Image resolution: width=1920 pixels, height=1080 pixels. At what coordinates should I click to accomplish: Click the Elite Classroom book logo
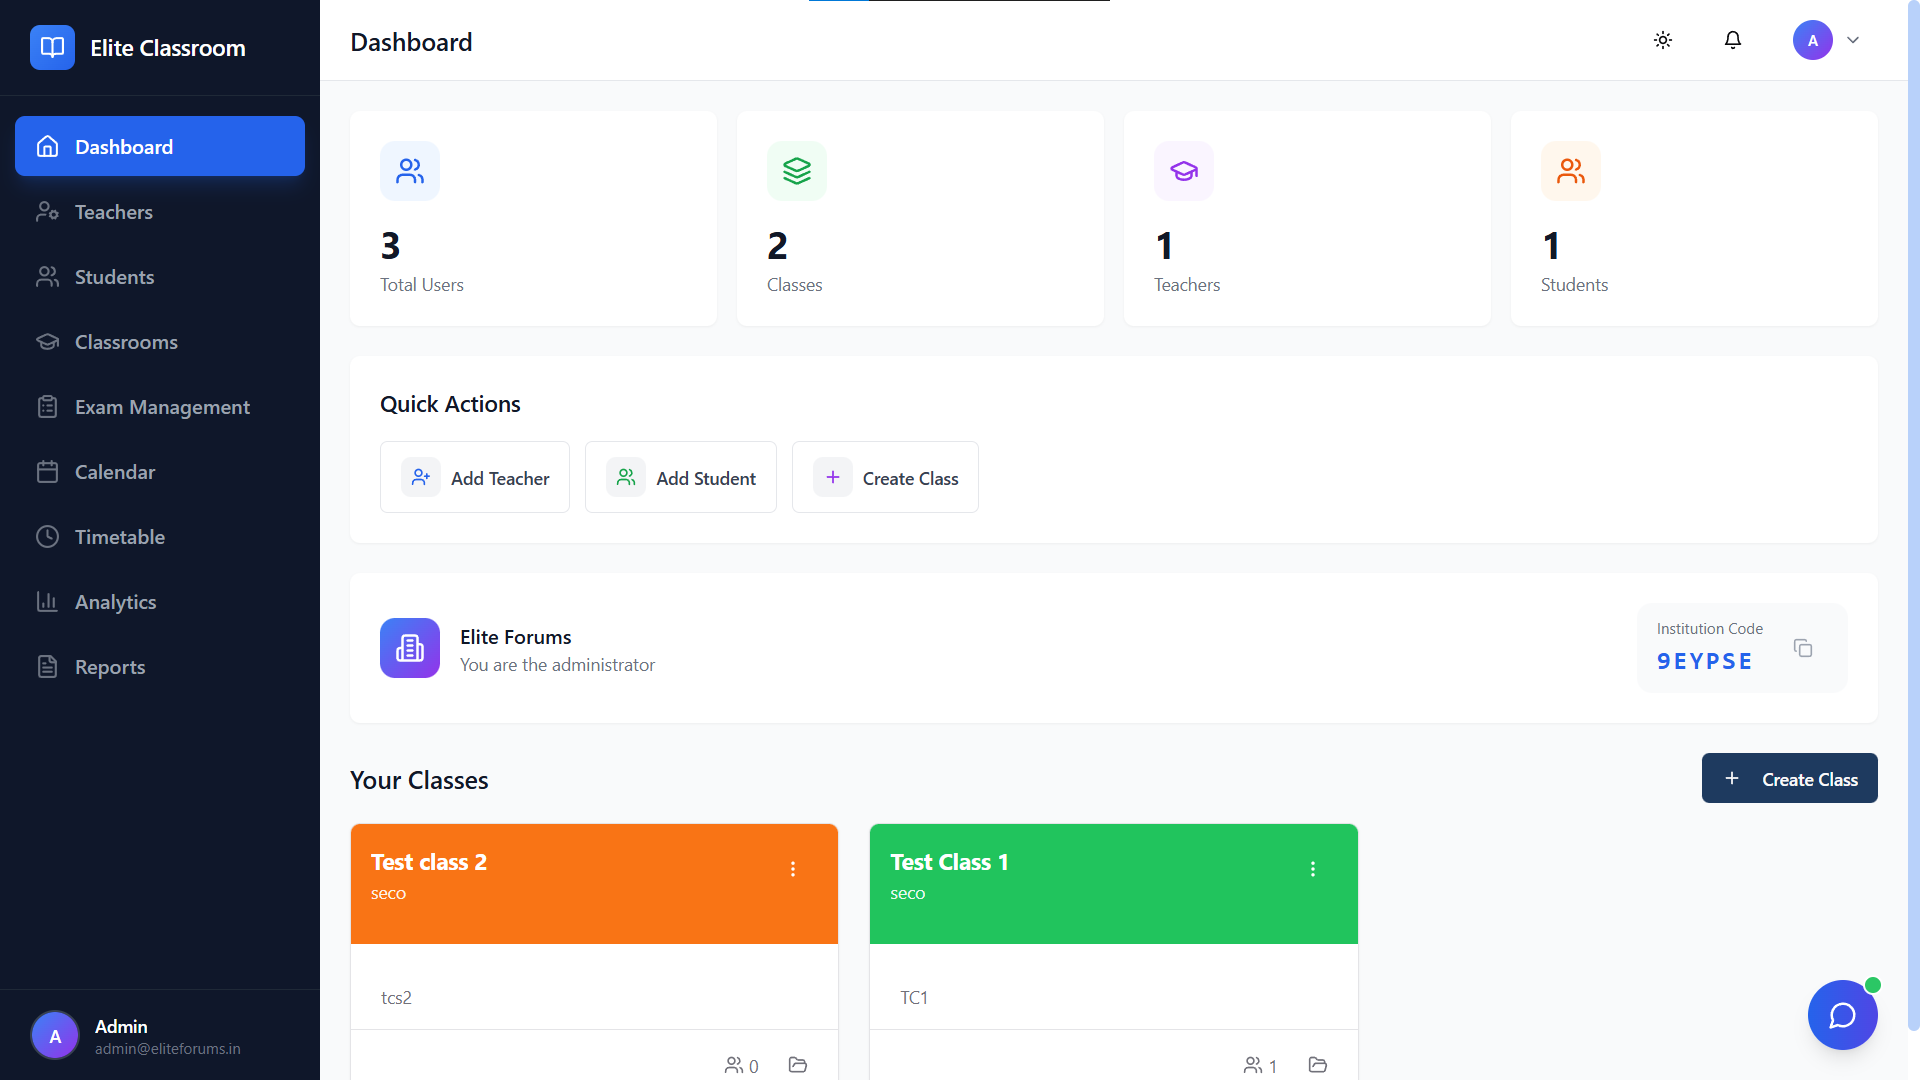52,47
